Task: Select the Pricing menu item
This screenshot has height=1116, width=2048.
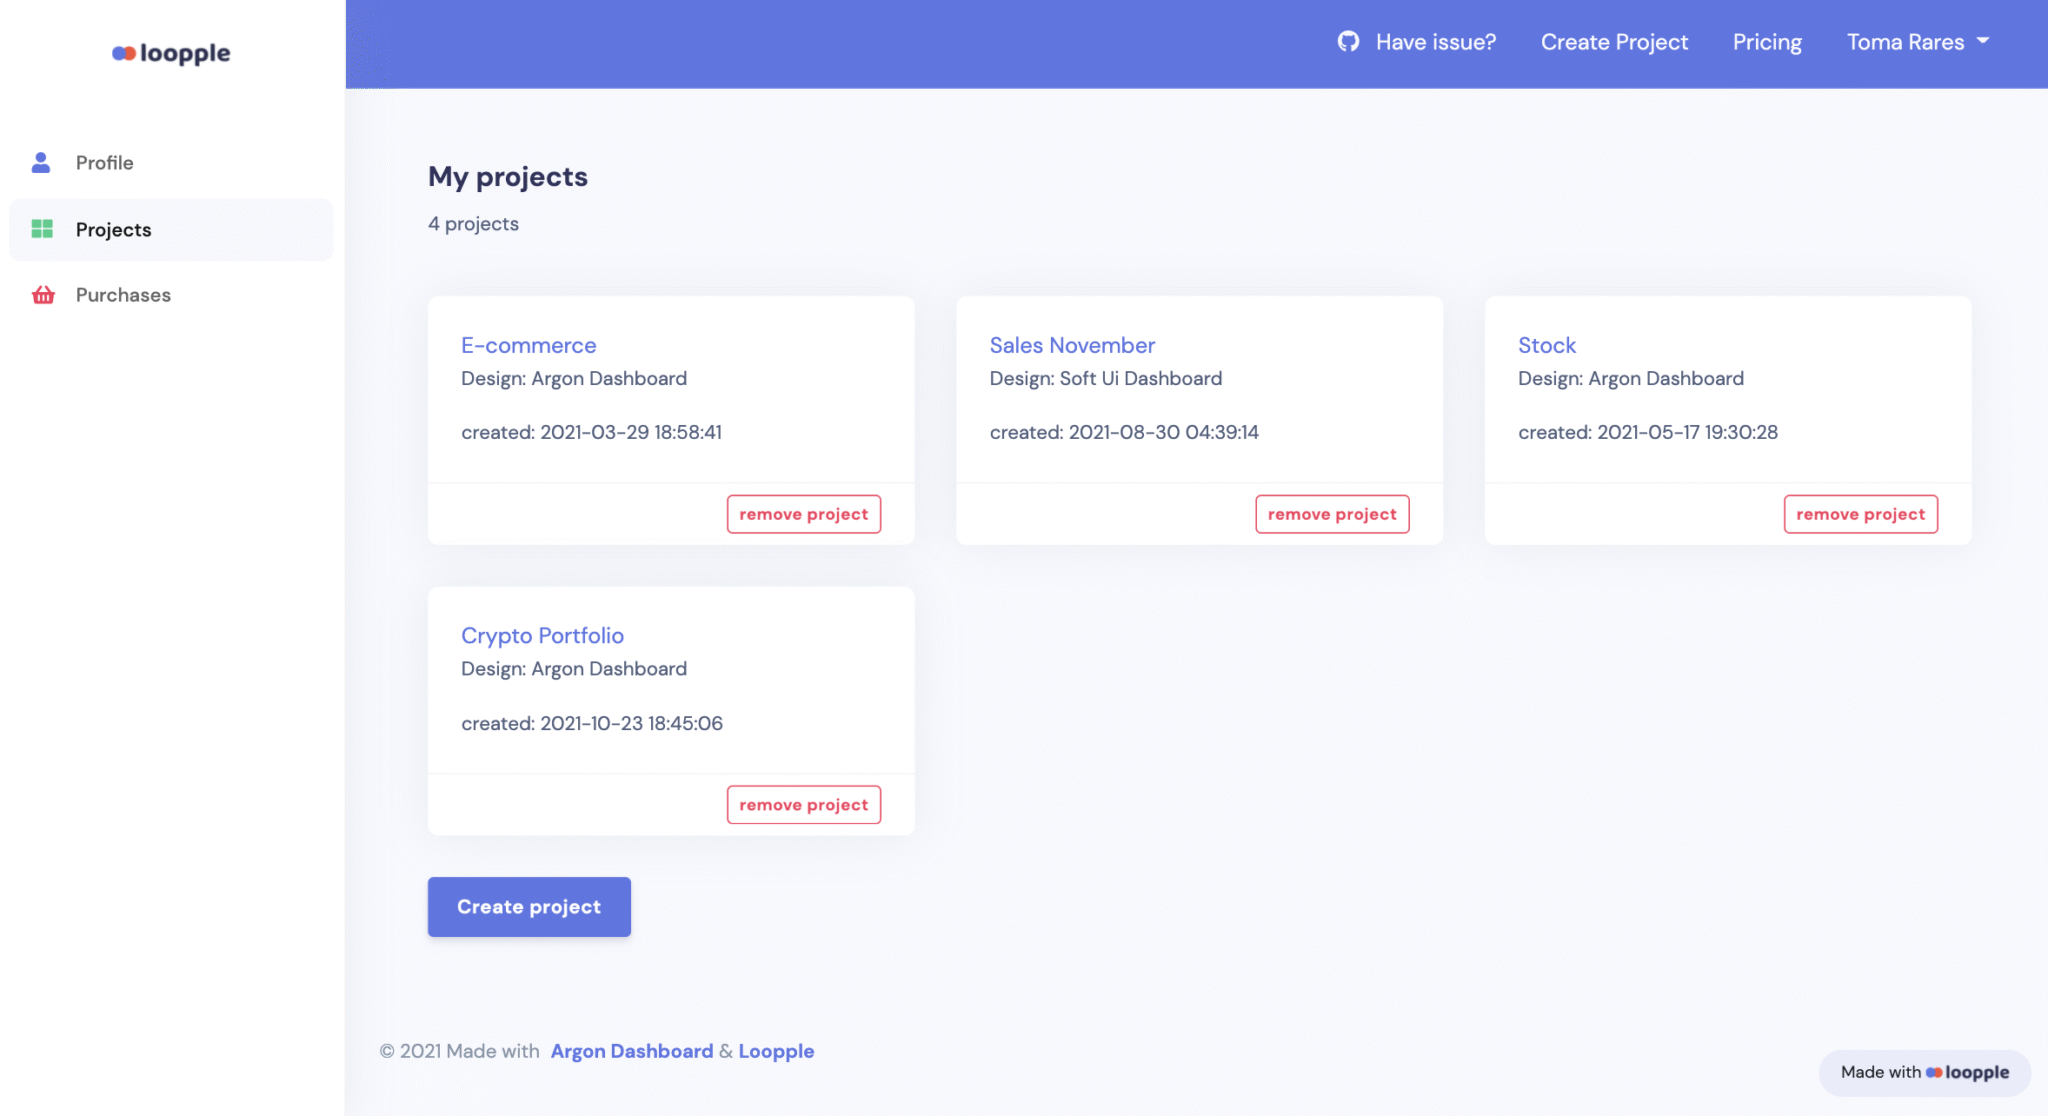Action: point(1766,42)
